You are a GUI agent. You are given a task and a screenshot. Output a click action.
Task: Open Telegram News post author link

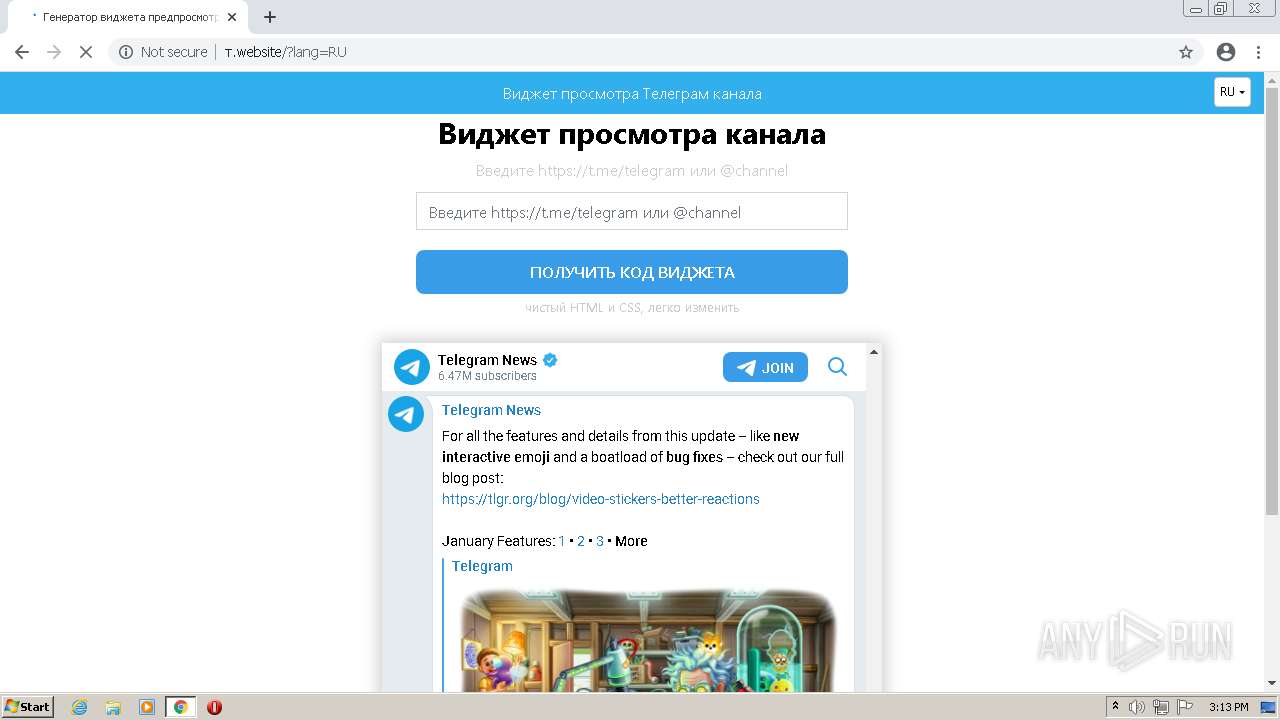click(491, 410)
